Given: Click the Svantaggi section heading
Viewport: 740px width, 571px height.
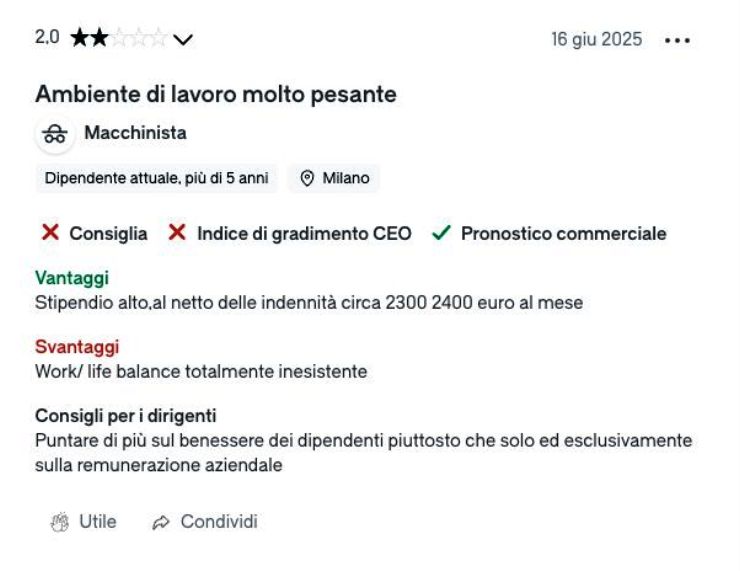Looking at the screenshot, I should coord(77,347).
